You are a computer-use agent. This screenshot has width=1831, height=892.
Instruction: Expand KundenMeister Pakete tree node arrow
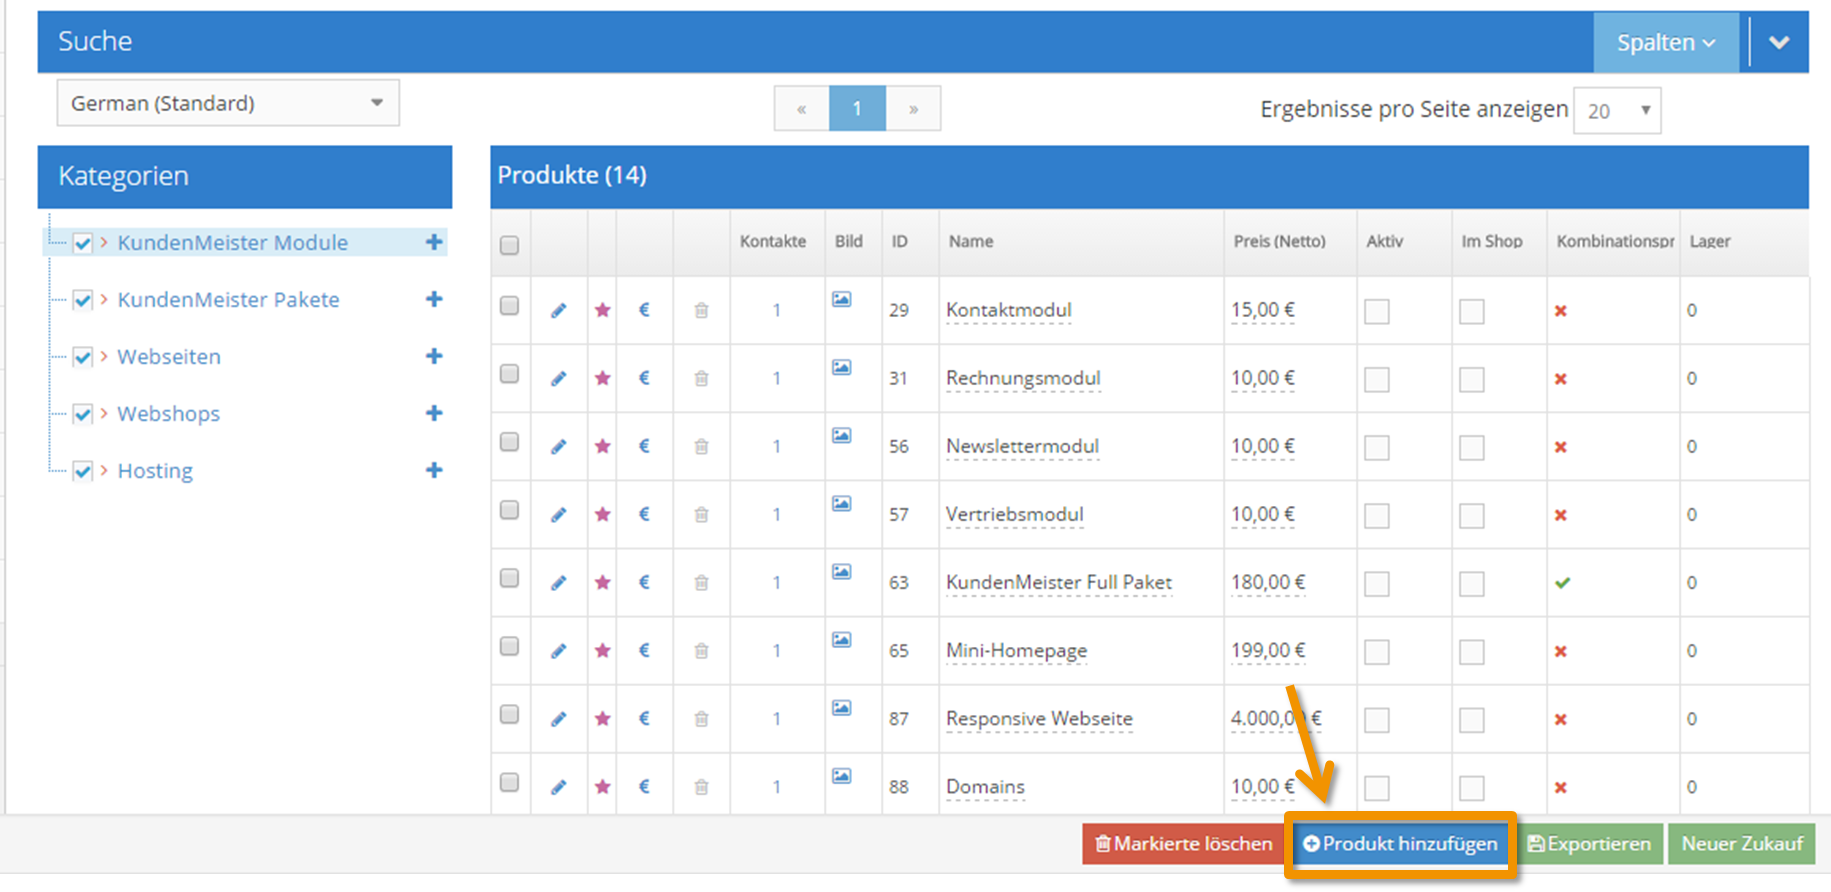point(104,299)
